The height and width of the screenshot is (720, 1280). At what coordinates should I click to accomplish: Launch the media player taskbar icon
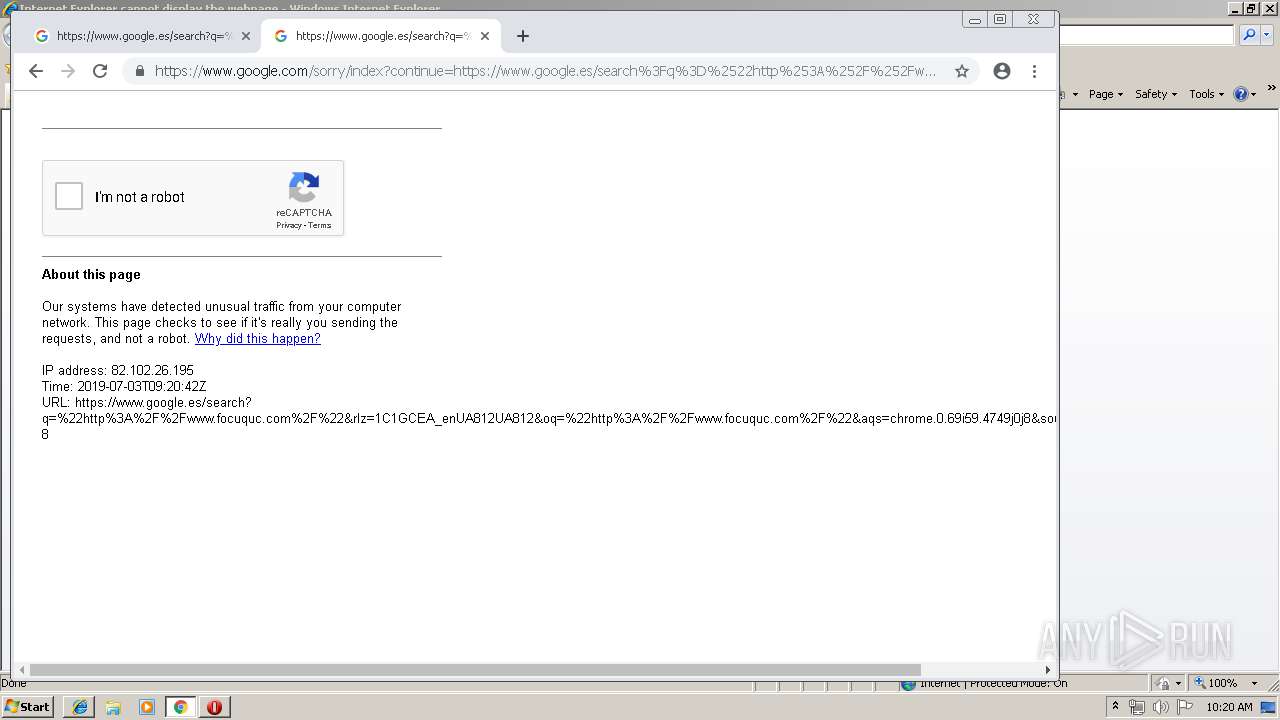[147, 707]
